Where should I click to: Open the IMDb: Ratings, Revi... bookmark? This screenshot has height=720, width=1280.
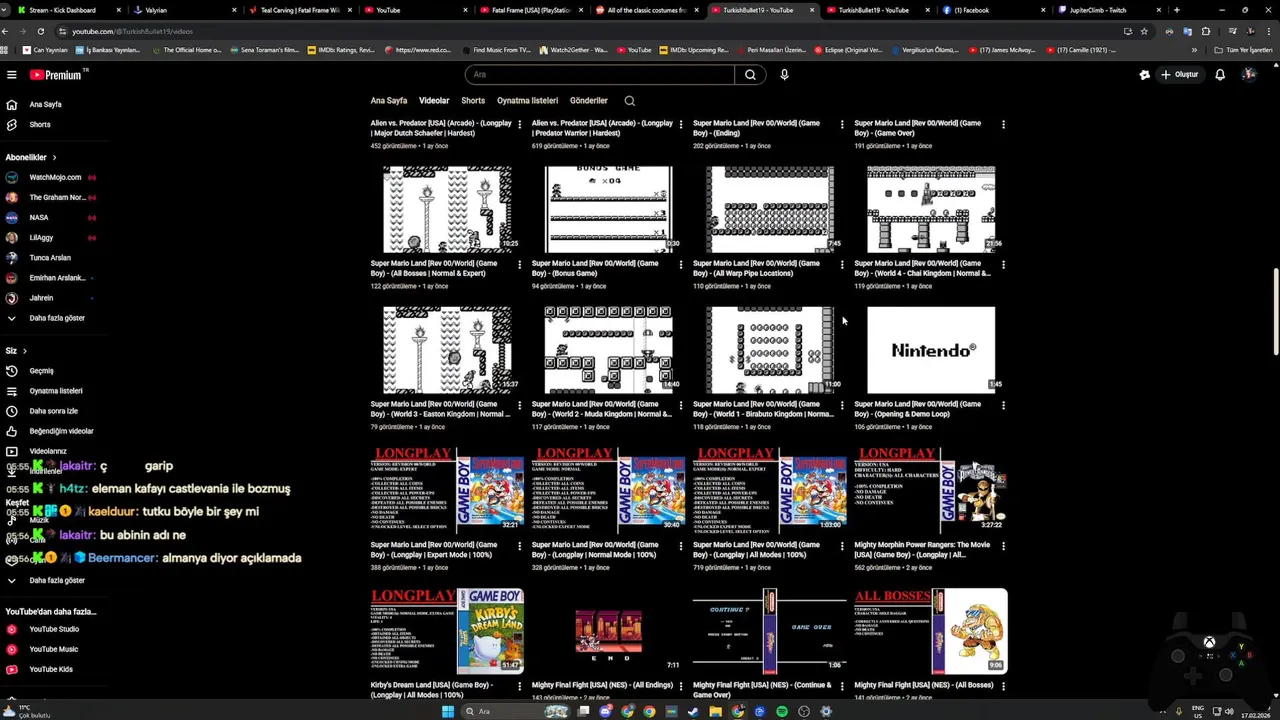point(340,50)
